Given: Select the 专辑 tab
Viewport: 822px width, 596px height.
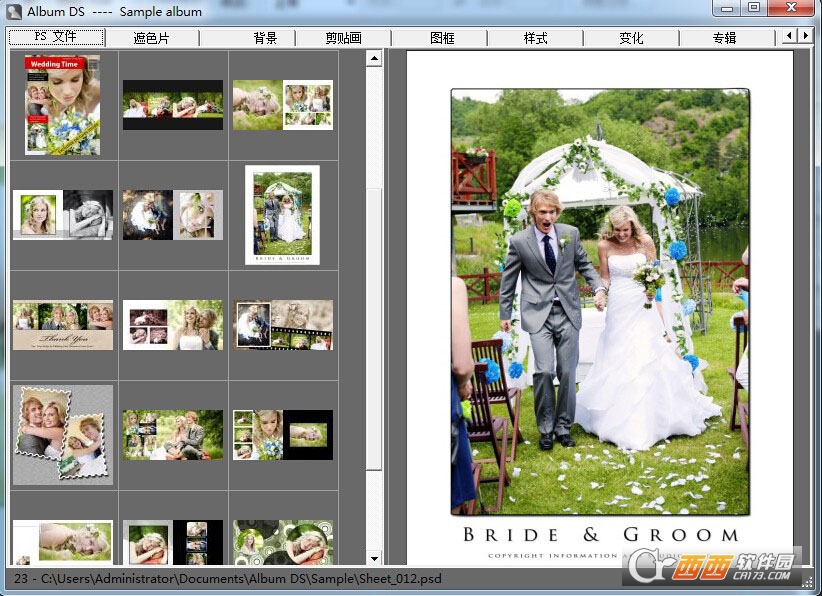Looking at the screenshot, I should click(724, 38).
